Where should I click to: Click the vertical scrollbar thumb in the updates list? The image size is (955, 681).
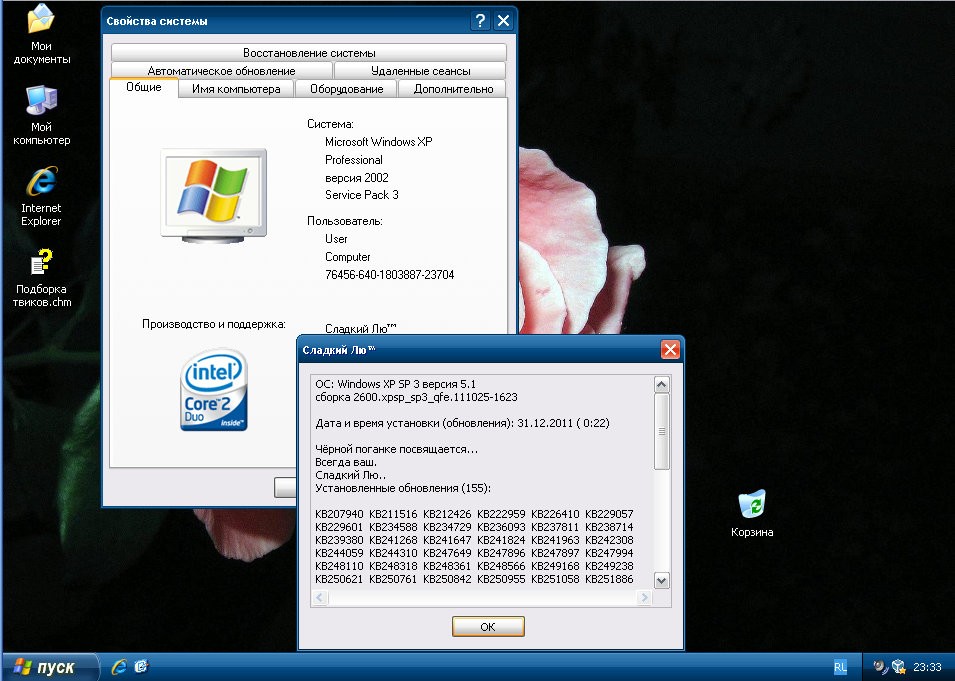pyautogui.click(x=661, y=431)
